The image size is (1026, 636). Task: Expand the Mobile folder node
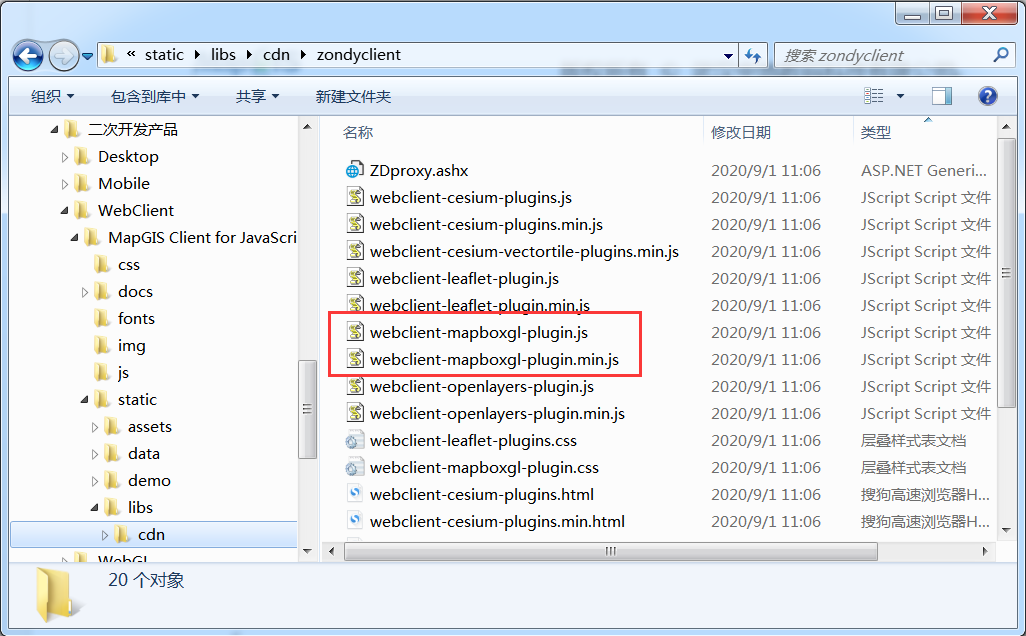pos(64,185)
